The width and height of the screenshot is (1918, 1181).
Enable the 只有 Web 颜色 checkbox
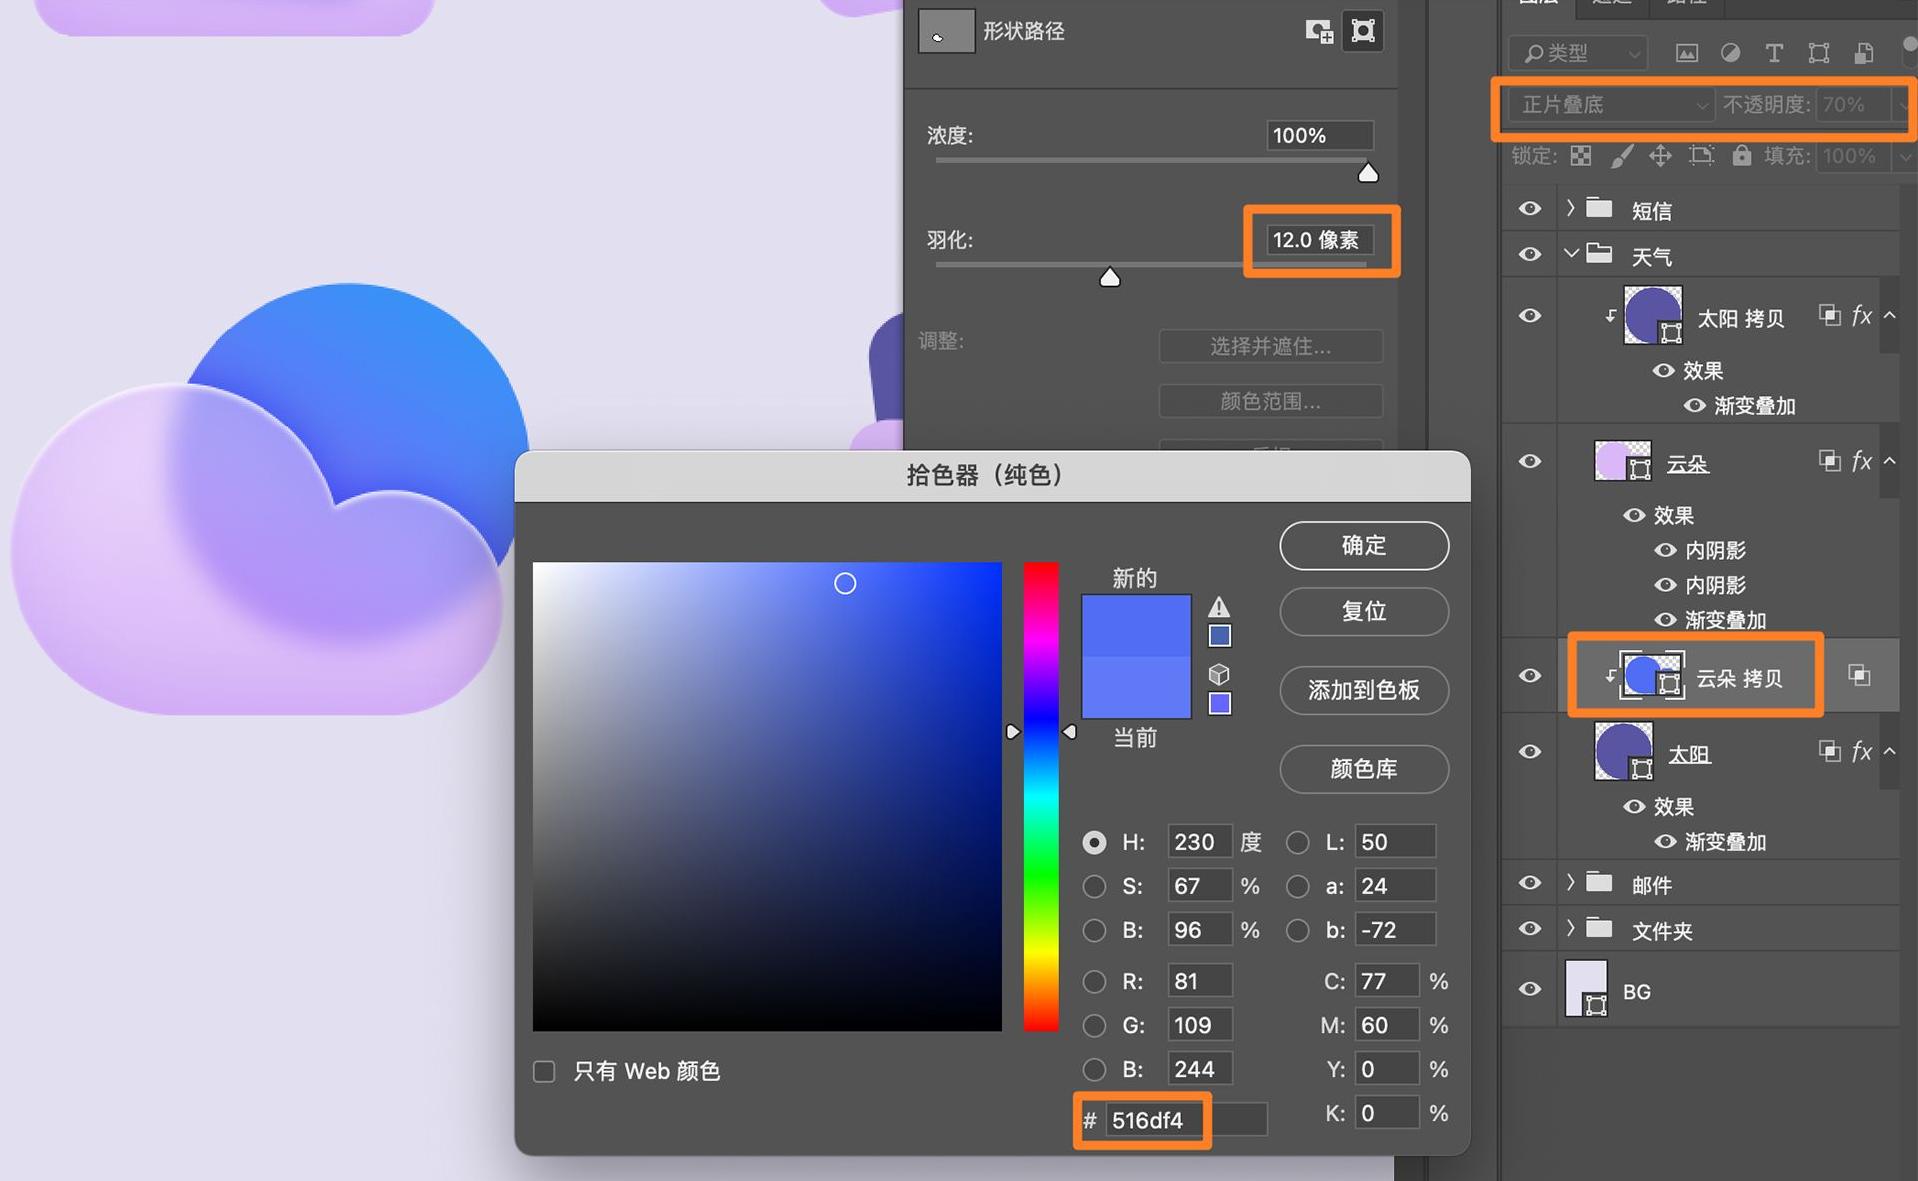(x=543, y=1071)
